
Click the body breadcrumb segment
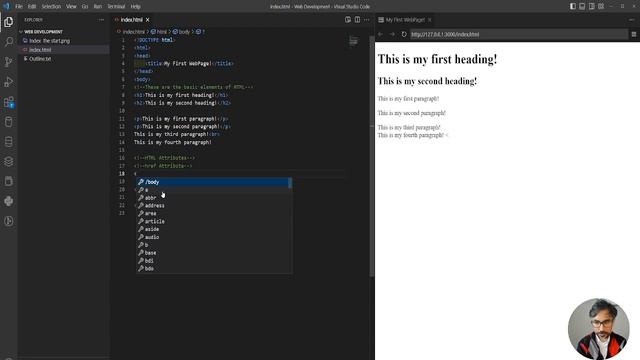pyautogui.click(x=182, y=31)
